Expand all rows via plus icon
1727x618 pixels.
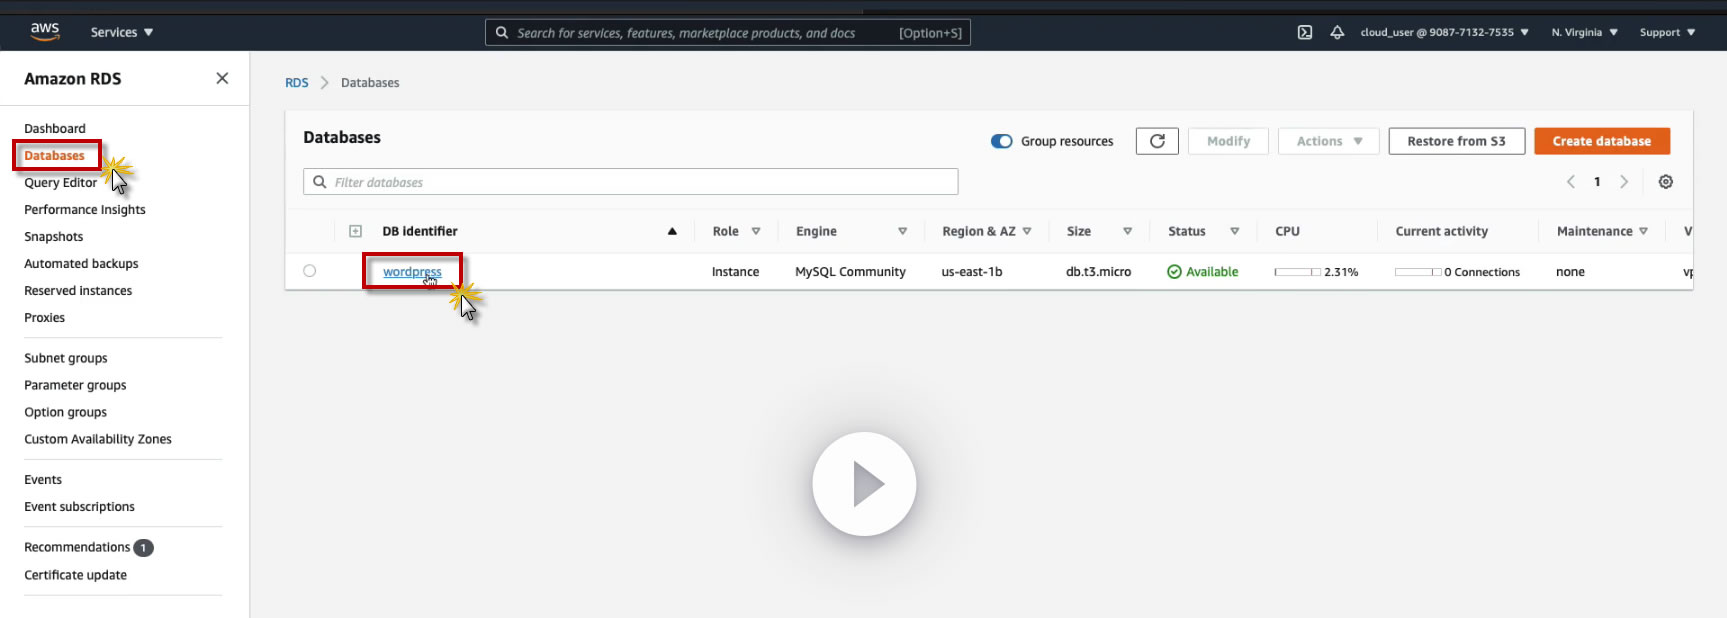click(x=355, y=231)
